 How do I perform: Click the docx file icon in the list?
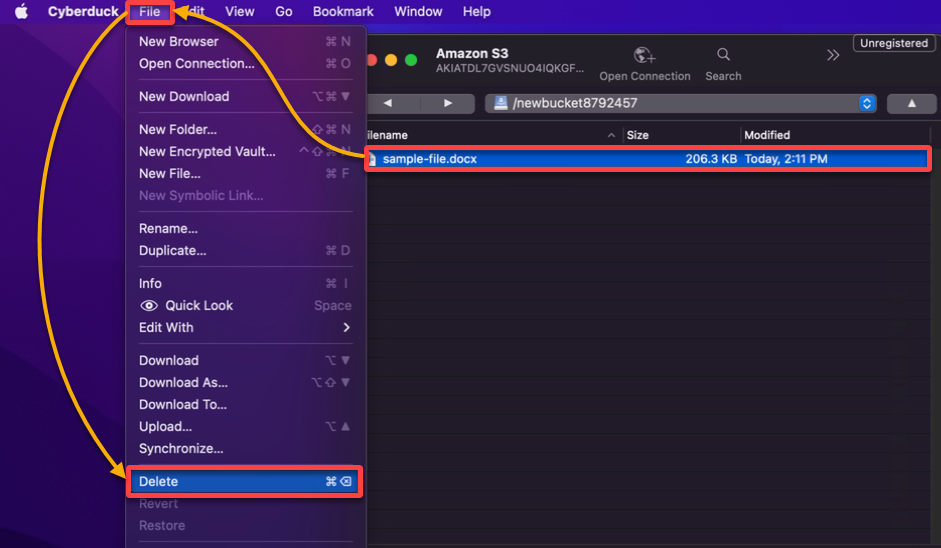(372, 159)
